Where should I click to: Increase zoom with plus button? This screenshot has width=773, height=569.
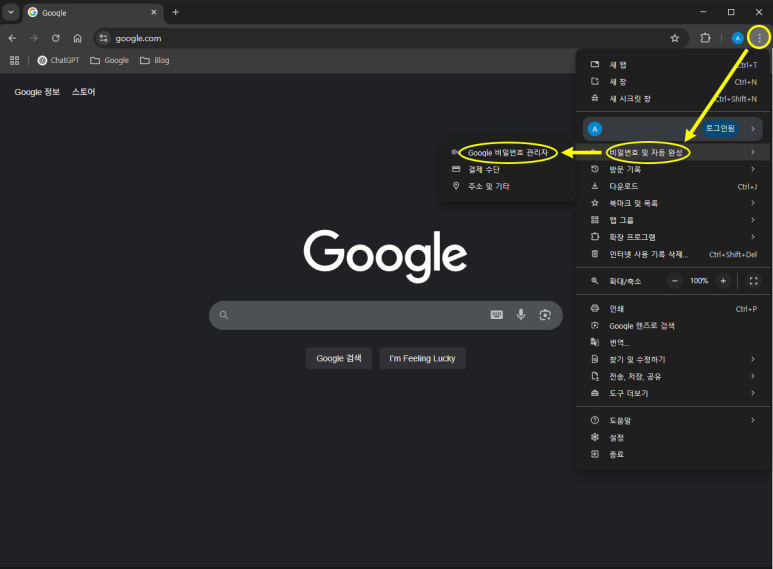coord(723,281)
